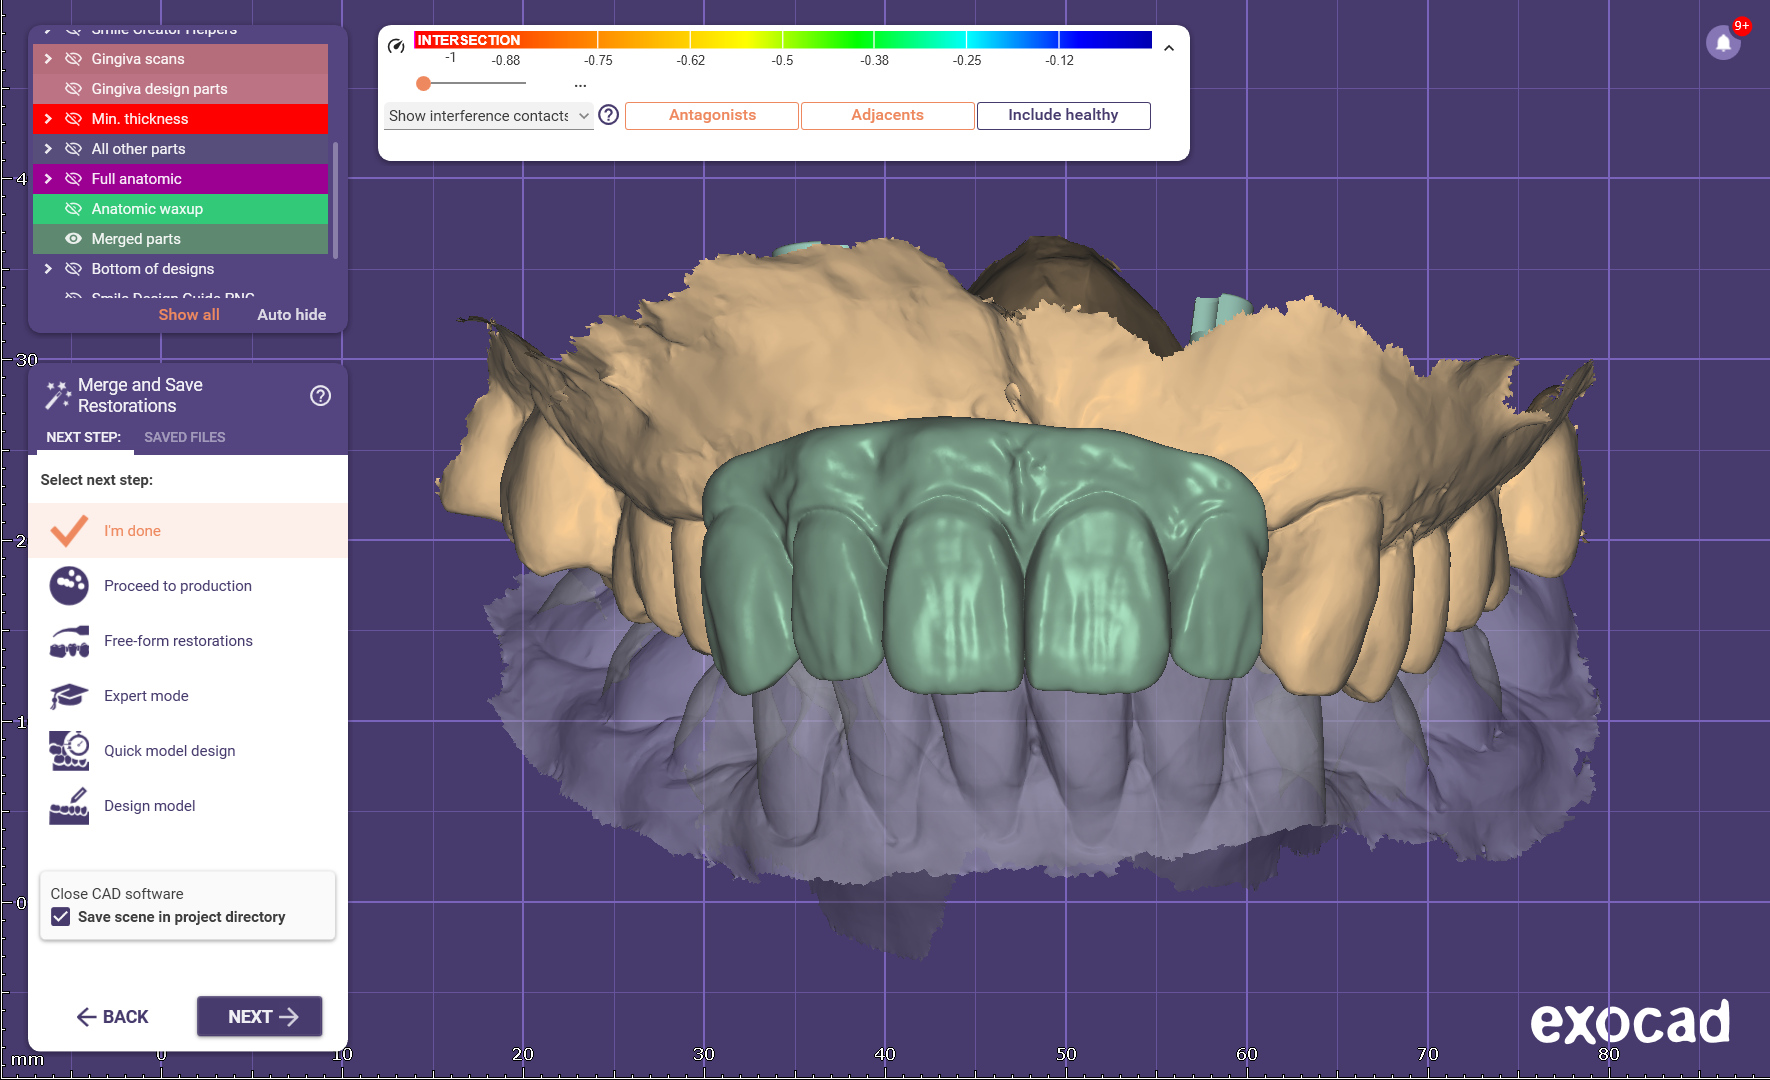This screenshot has height=1080, width=1770.
Task: Select the Free-form restorations icon
Action: [x=69, y=641]
